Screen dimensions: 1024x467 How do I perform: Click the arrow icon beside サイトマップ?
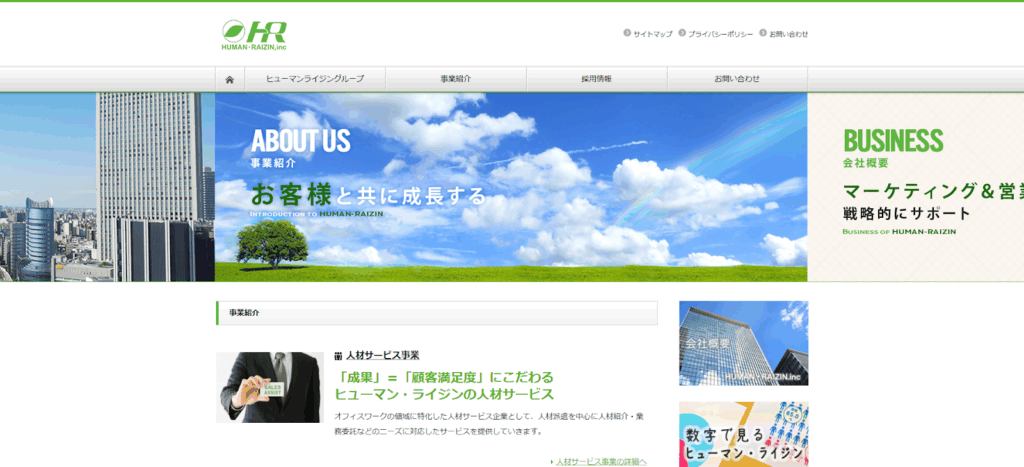(x=627, y=33)
